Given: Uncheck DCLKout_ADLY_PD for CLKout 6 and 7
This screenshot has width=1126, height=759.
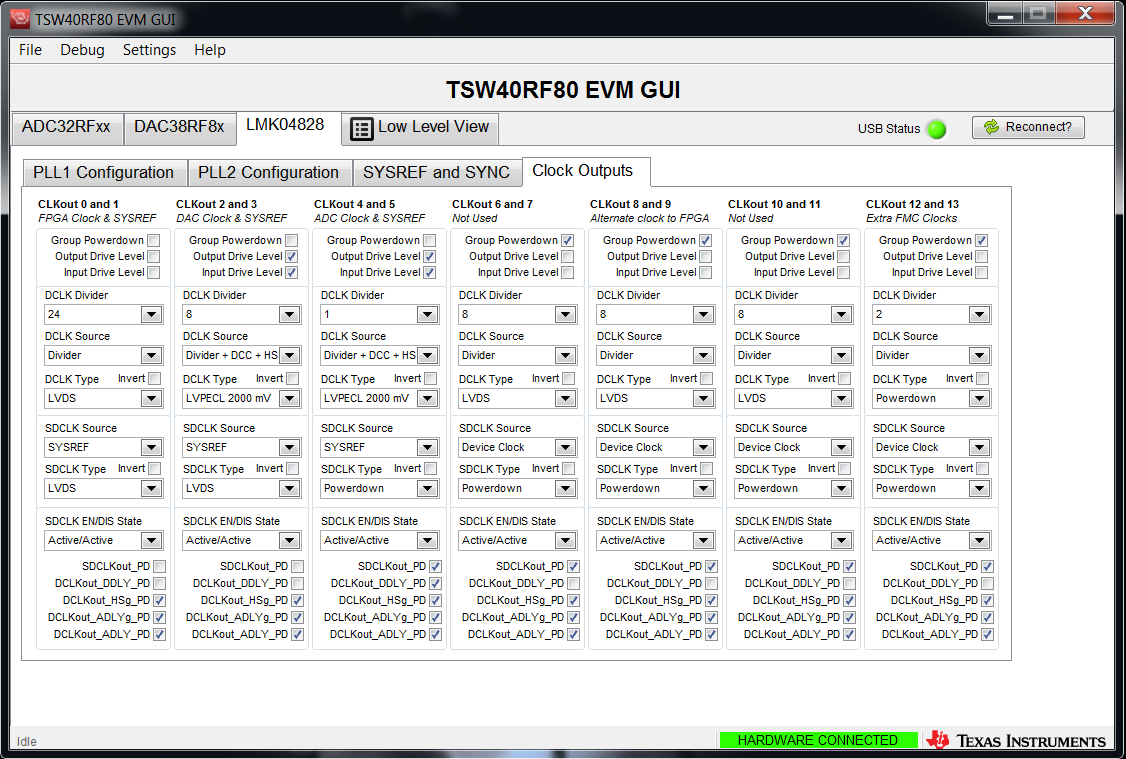Looking at the screenshot, I should point(573,635).
